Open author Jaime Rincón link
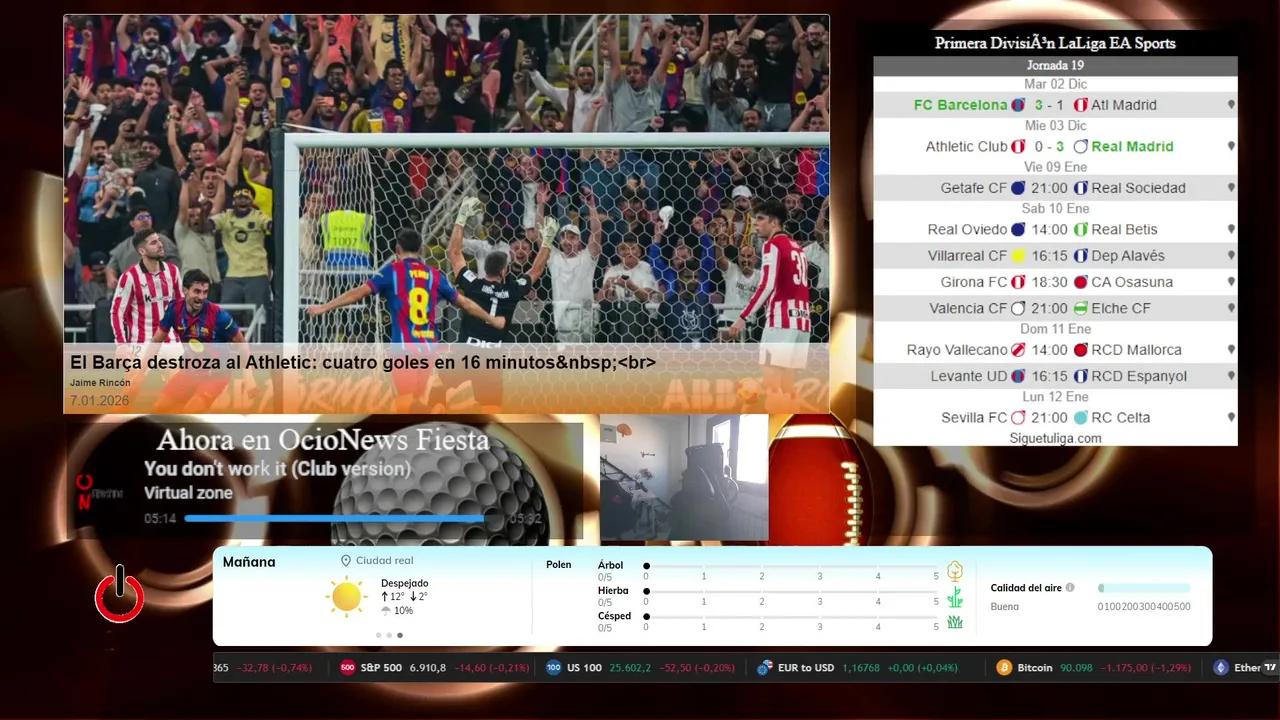Image resolution: width=1280 pixels, height=720 pixels. 100,383
